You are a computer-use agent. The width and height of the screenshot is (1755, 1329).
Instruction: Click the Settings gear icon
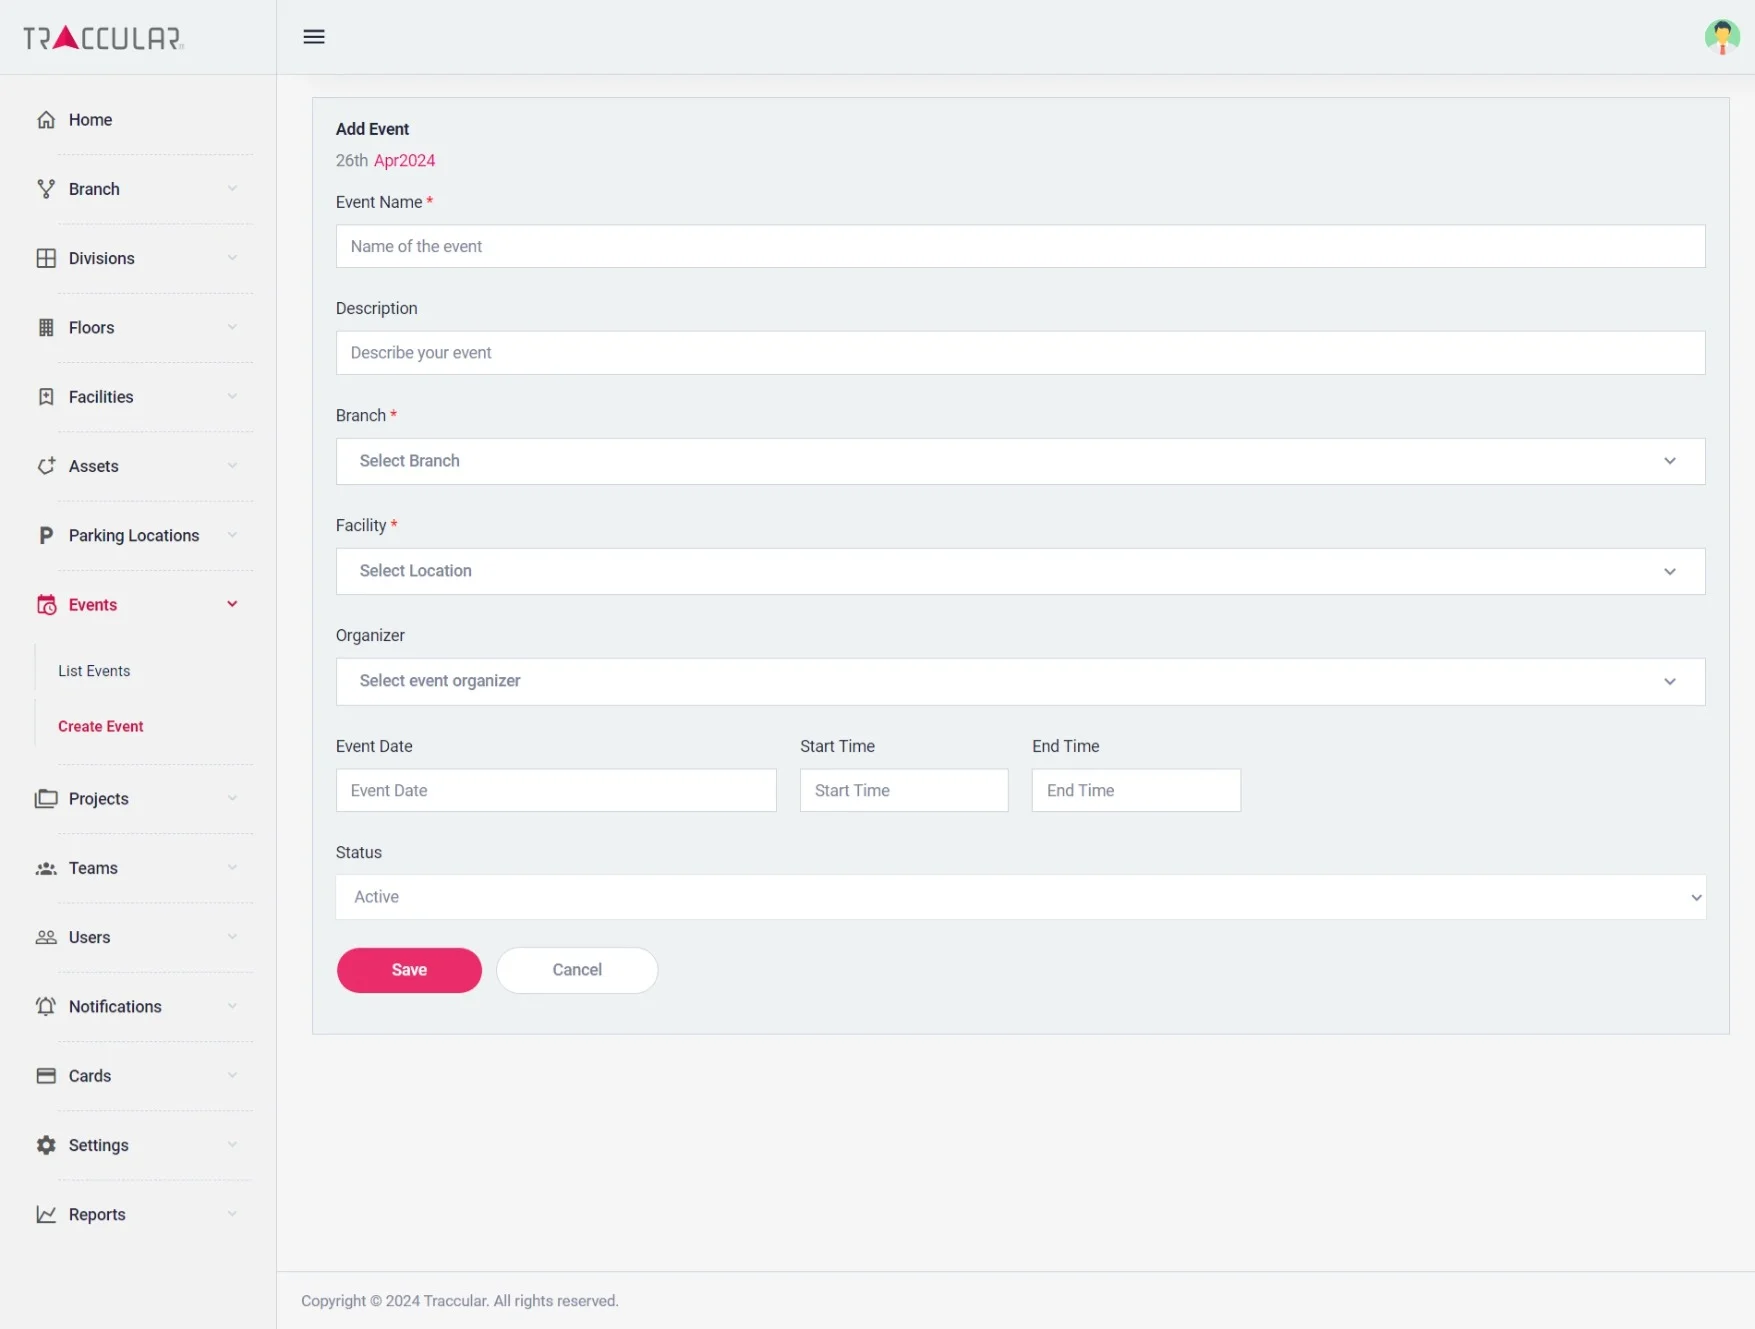(x=46, y=1145)
